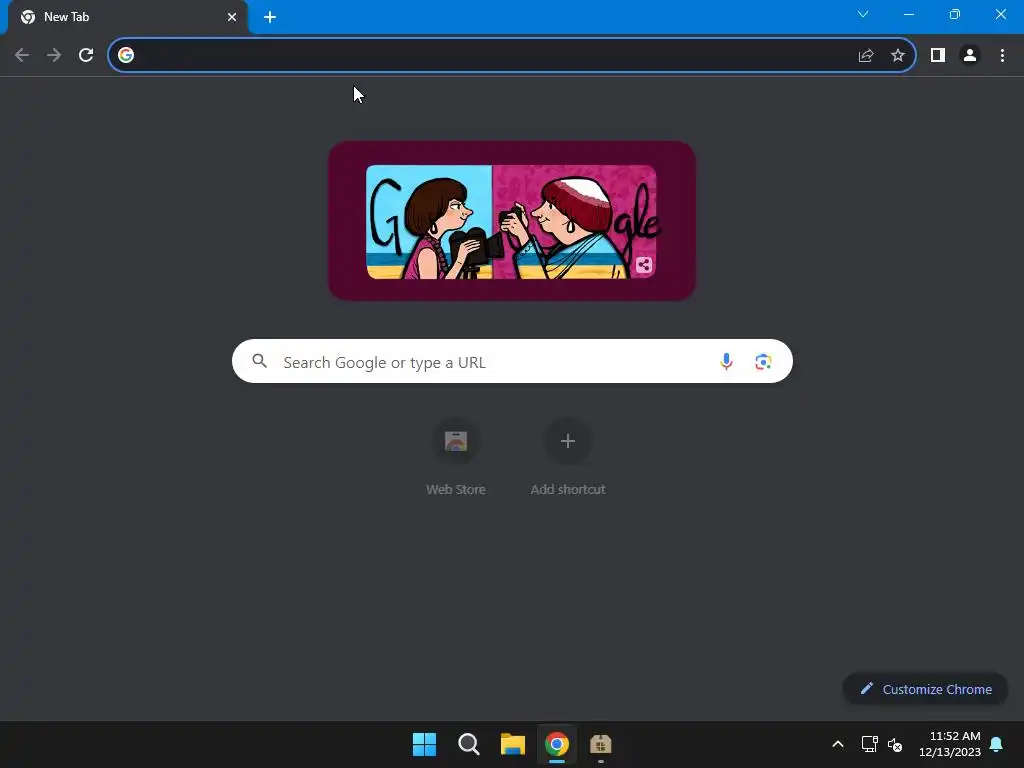Open the package app in taskbar

601,744
